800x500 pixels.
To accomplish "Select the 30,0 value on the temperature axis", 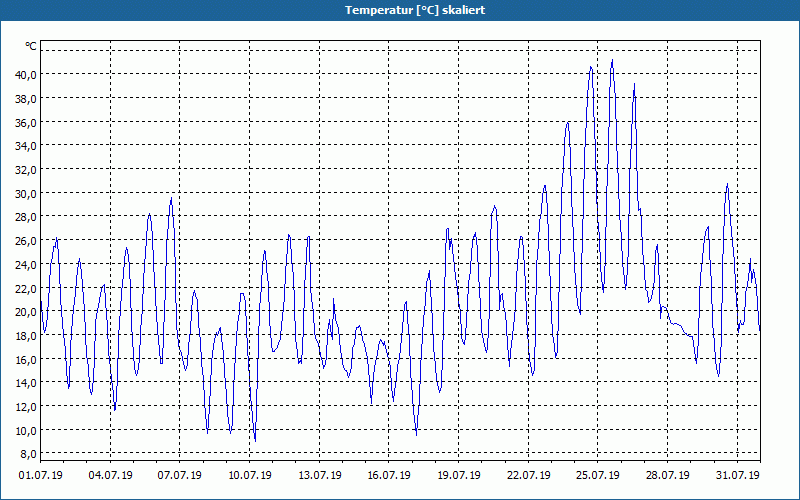I will 26,193.
